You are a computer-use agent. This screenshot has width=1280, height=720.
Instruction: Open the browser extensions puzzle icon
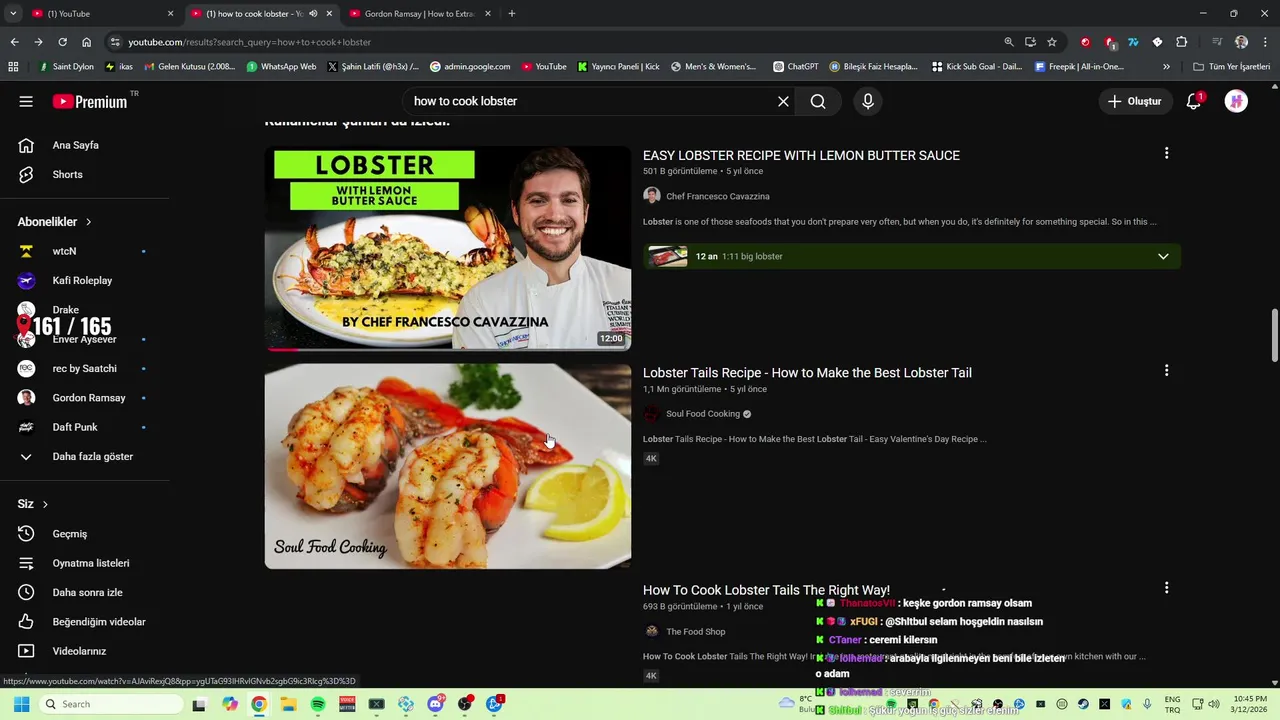point(1181,42)
